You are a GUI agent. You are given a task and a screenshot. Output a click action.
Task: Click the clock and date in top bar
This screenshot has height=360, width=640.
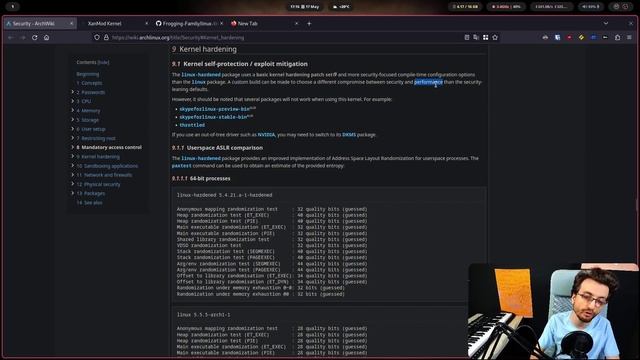tap(304, 7)
